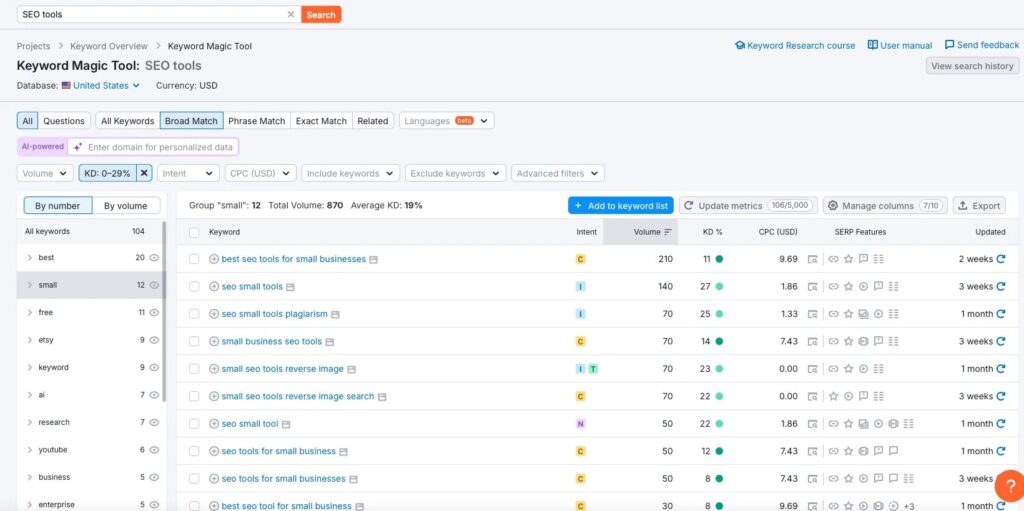Screen dimensions: 1024x511
Task: Open the Intent filter dropdown
Action: coord(188,173)
